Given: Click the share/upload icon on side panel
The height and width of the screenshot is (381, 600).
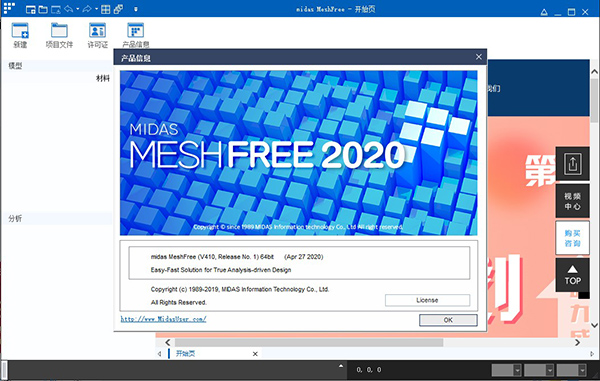Looking at the screenshot, I should point(572,164).
